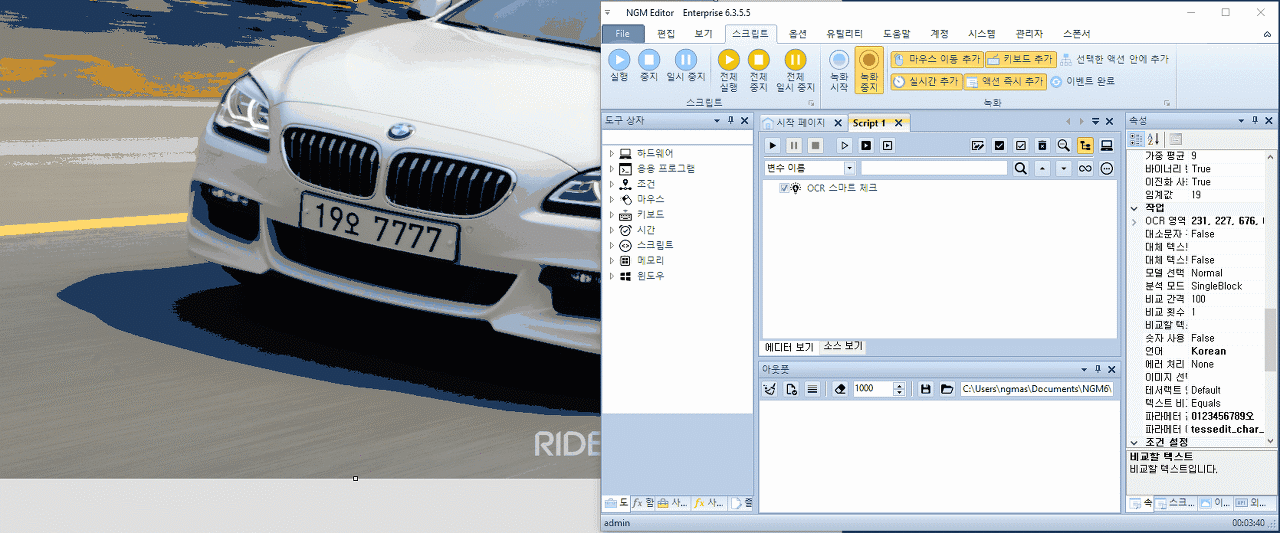Click the 중지 (Stop) script icon
Image resolution: width=1280 pixels, height=533 pixels.
(649, 60)
